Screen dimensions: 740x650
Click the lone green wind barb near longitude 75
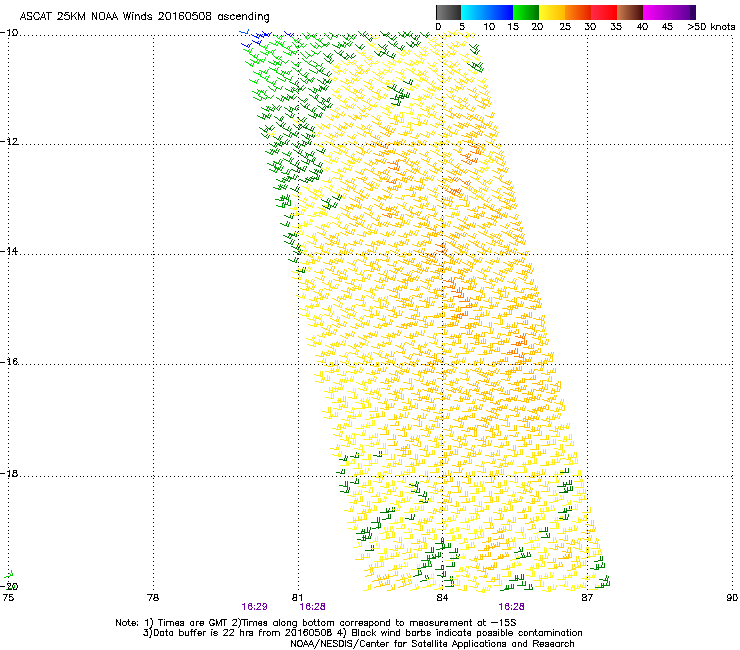pyautogui.click(x=8, y=574)
